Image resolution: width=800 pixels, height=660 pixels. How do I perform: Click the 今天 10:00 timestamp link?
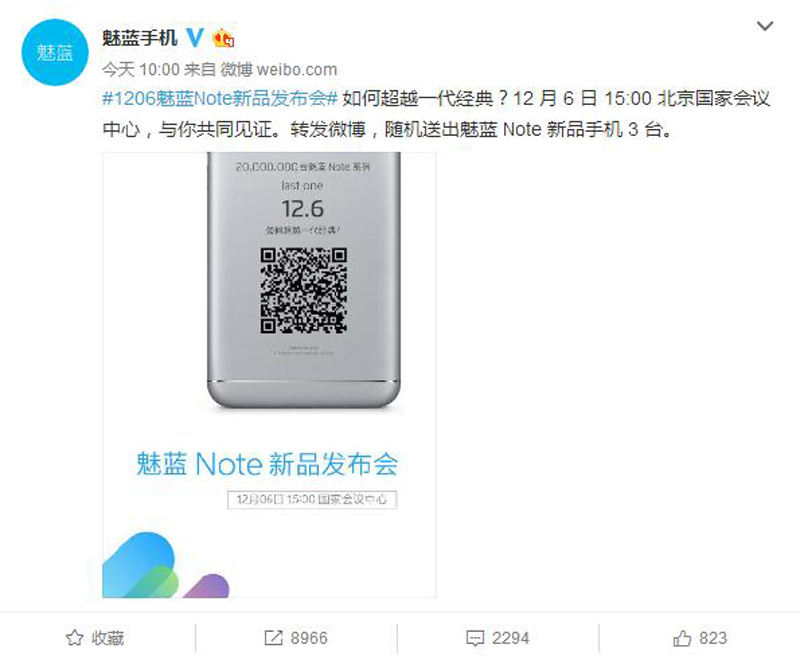coord(141,69)
